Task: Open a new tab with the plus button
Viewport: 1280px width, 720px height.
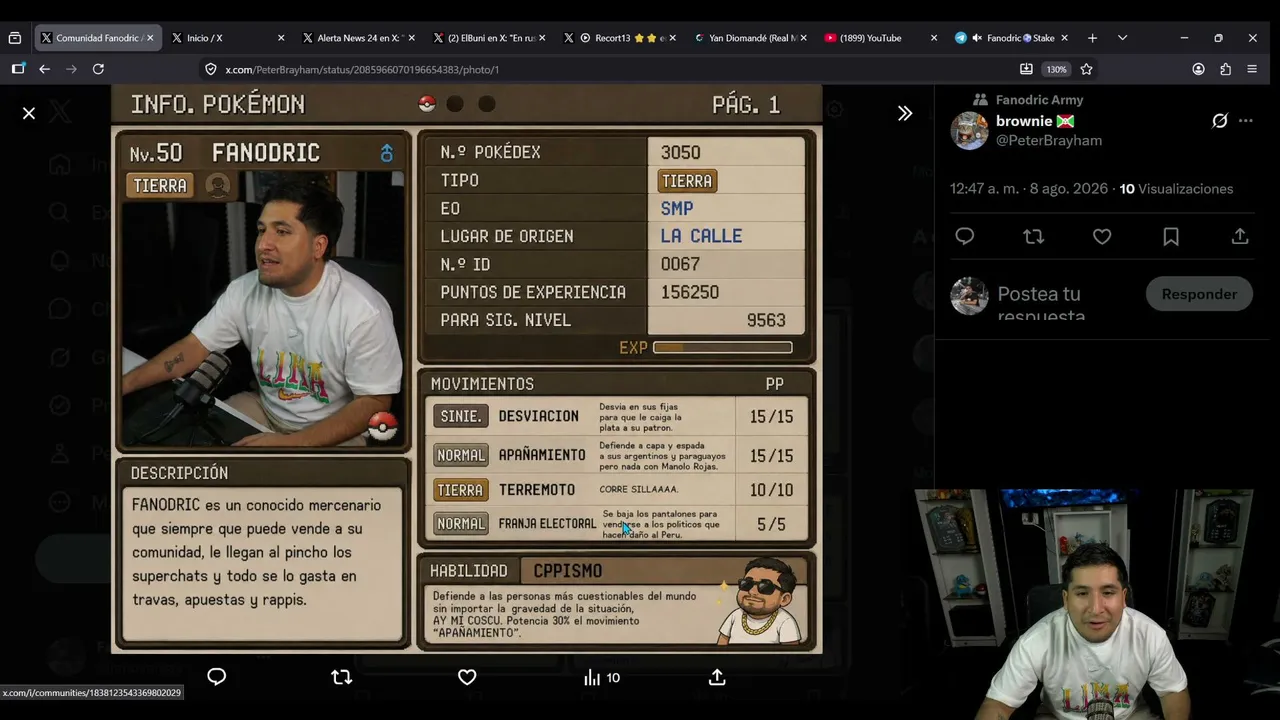Action: pos(1092,38)
